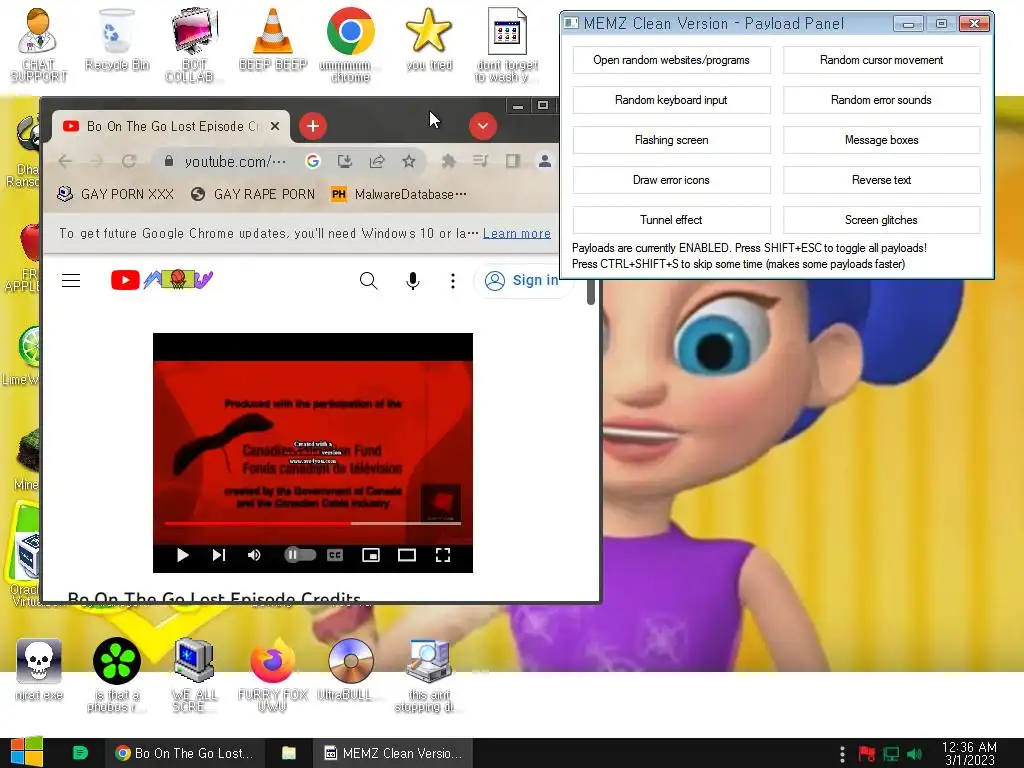Click the page vertical scrollbar in Chrome

coord(591,293)
